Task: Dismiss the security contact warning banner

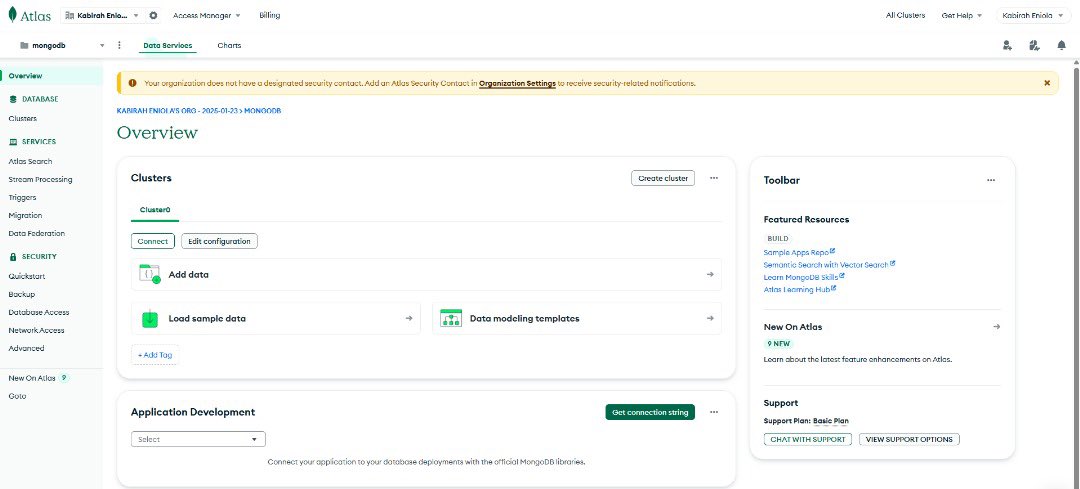Action: point(1047,83)
